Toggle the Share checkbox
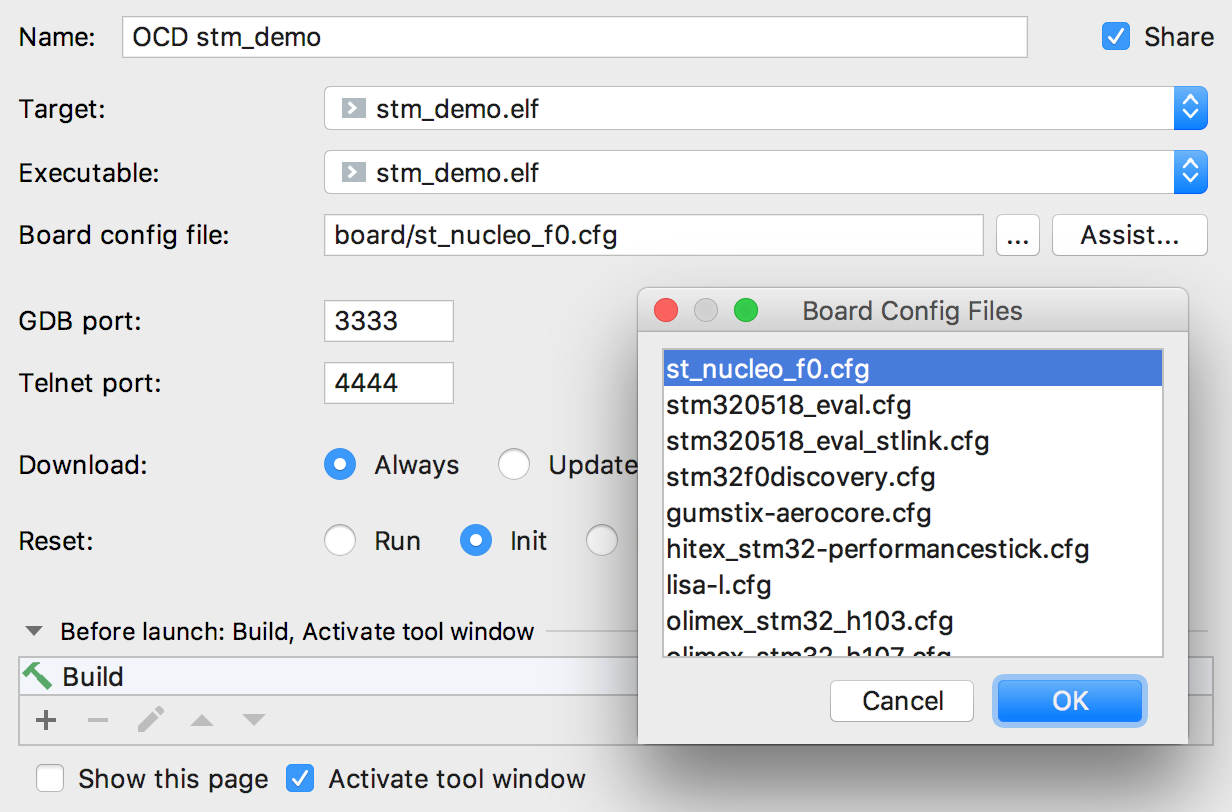The image size is (1232, 812). click(x=1115, y=37)
